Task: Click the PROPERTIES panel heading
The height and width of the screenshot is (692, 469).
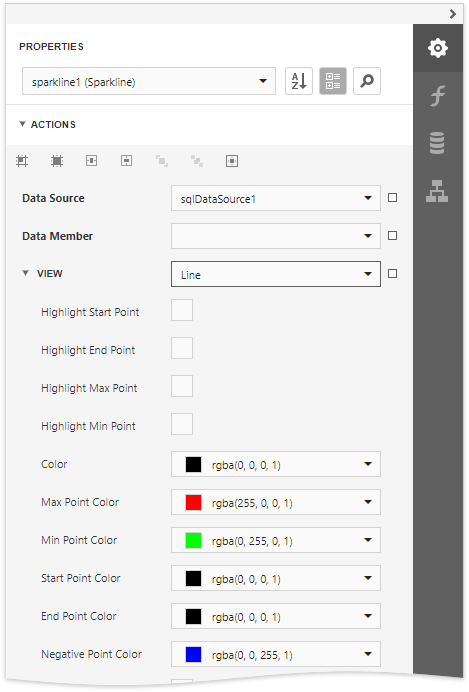Action: (51, 47)
